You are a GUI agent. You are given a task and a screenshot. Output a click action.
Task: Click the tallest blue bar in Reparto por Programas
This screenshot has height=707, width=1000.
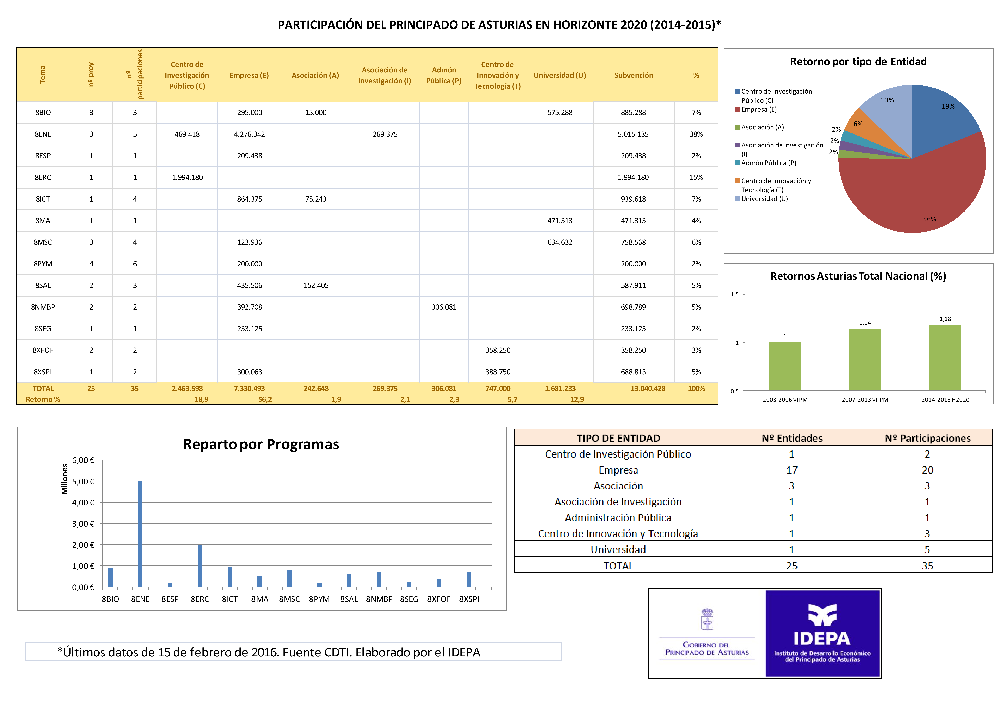[x=140, y=534]
